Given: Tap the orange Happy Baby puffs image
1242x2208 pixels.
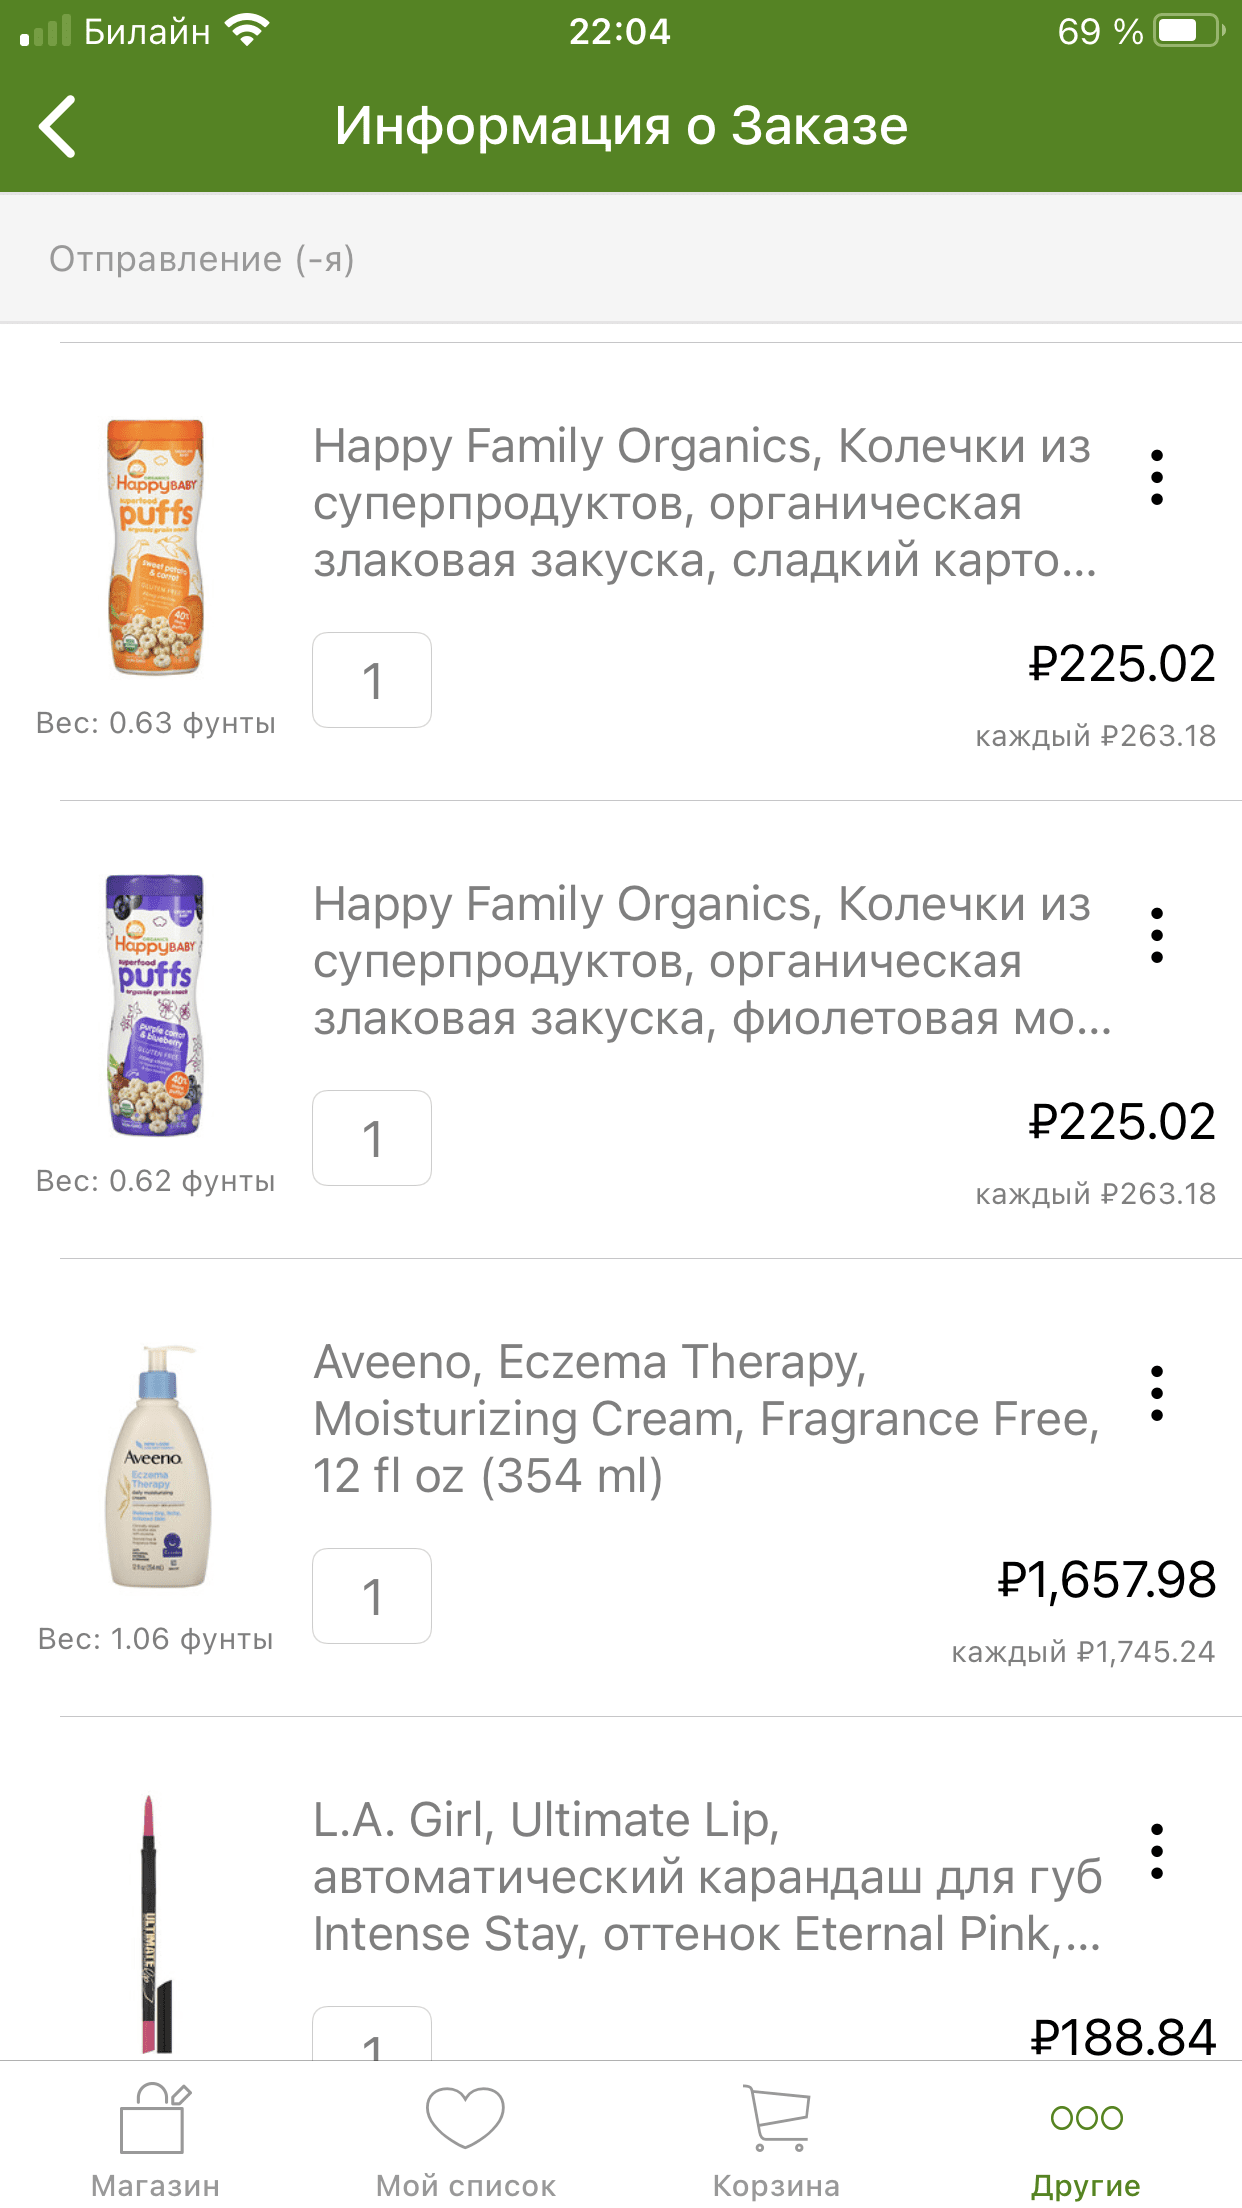Looking at the screenshot, I should click(x=155, y=546).
